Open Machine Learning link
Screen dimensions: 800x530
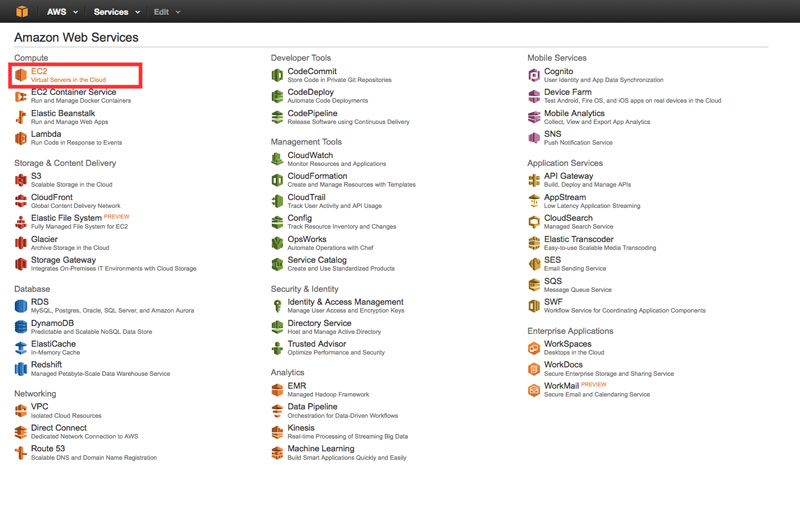tap(321, 448)
